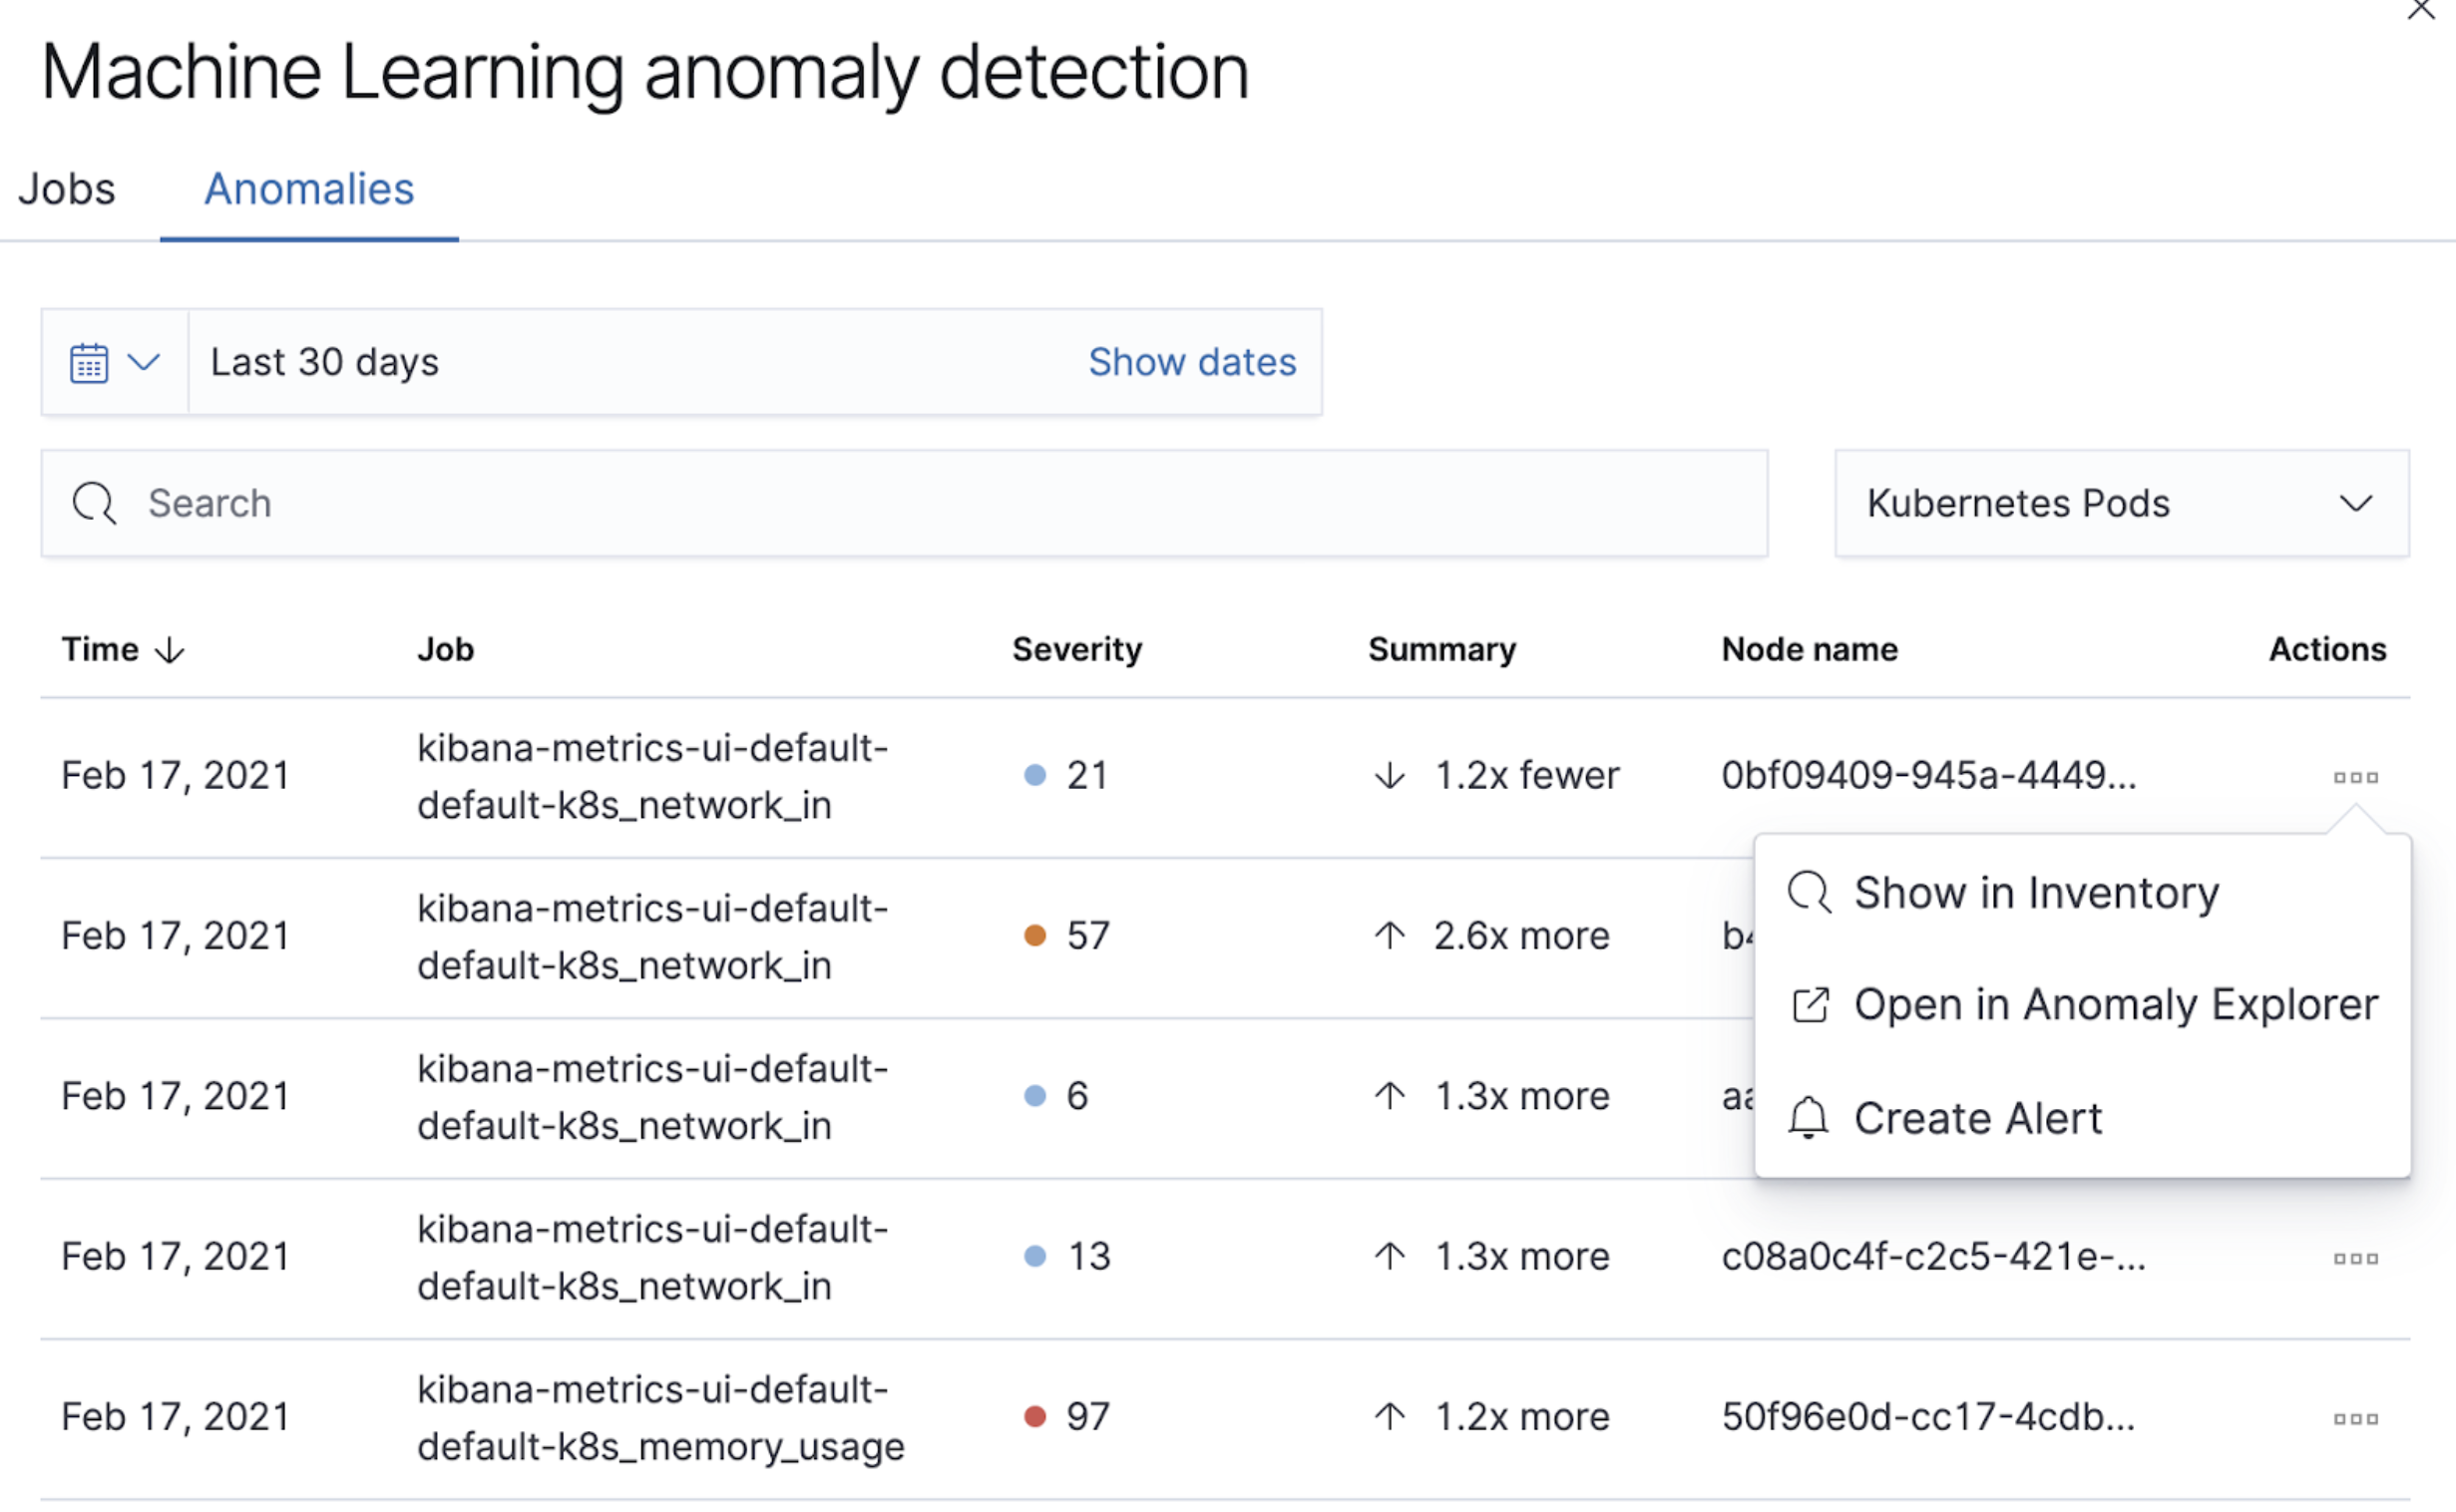Click the external link icon beside Open in Anomaly Explorer
The image size is (2456, 1512).
tap(1810, 1005)
